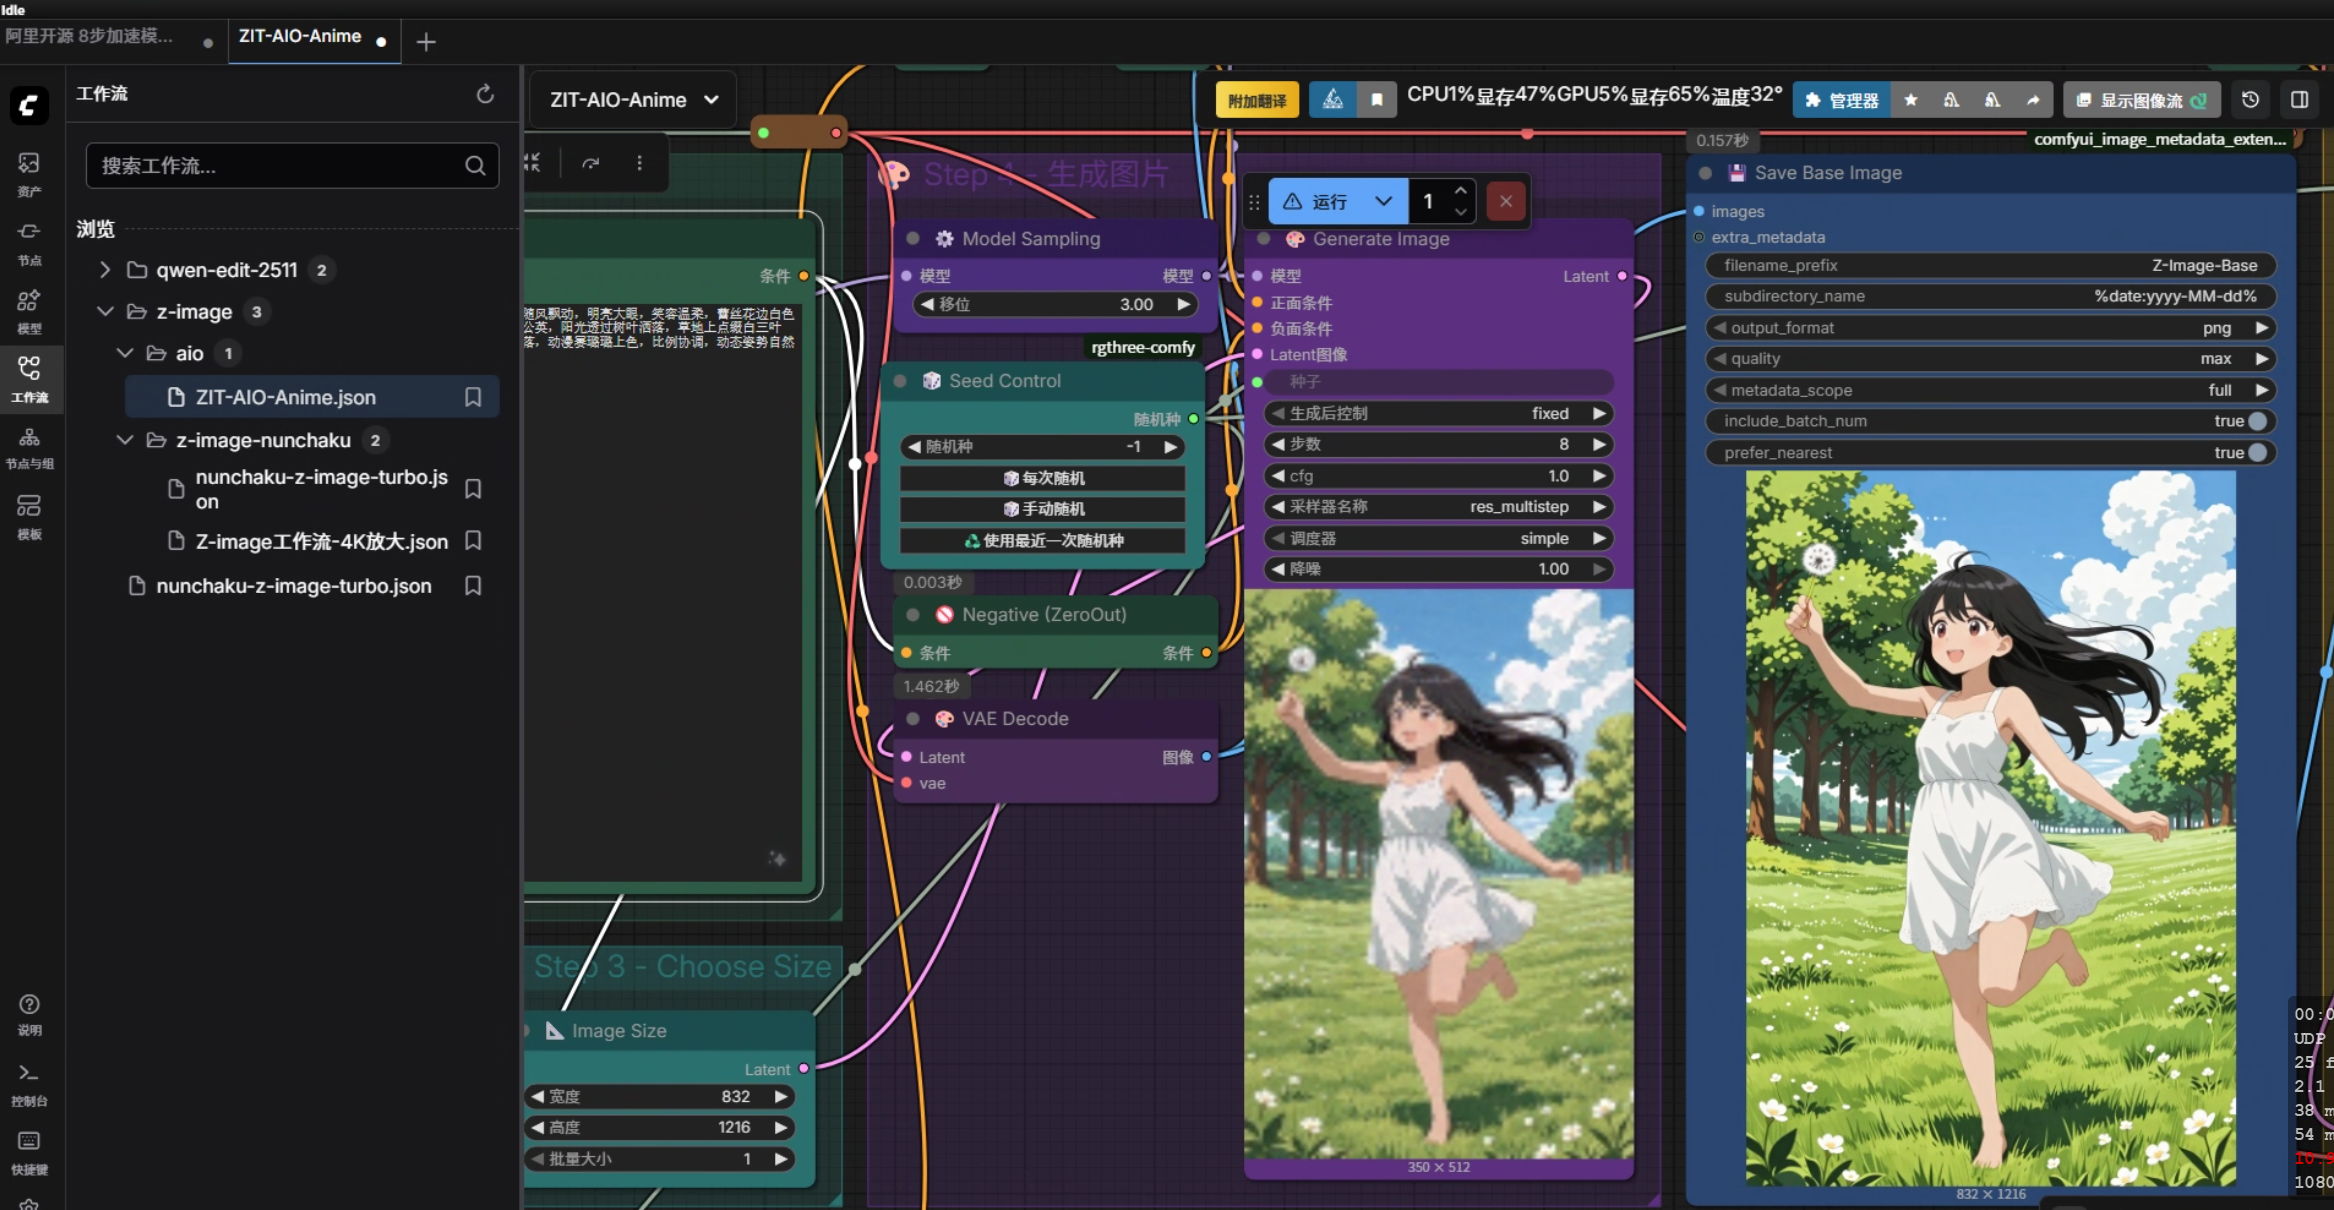Open the 节点 node library panel
This screenshot has width=2334, height=1210.
tap(29, 242)
